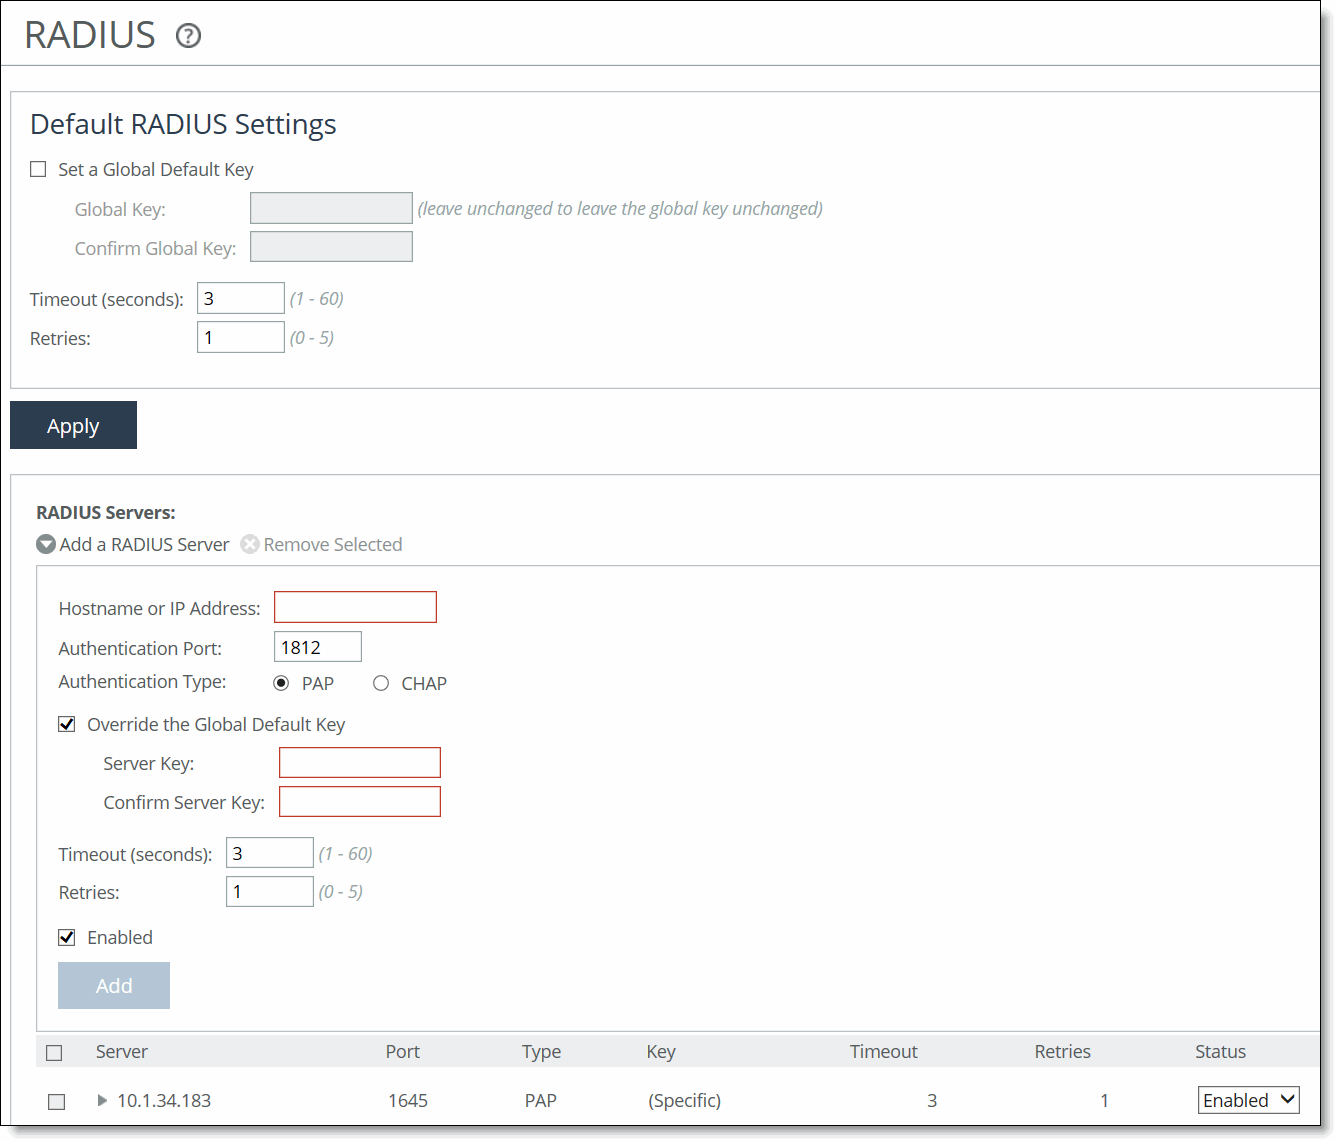Toggle the select-all checkbox in the table header
Viewport: 1337px width, 1142px height.
tap(54, 1052)
